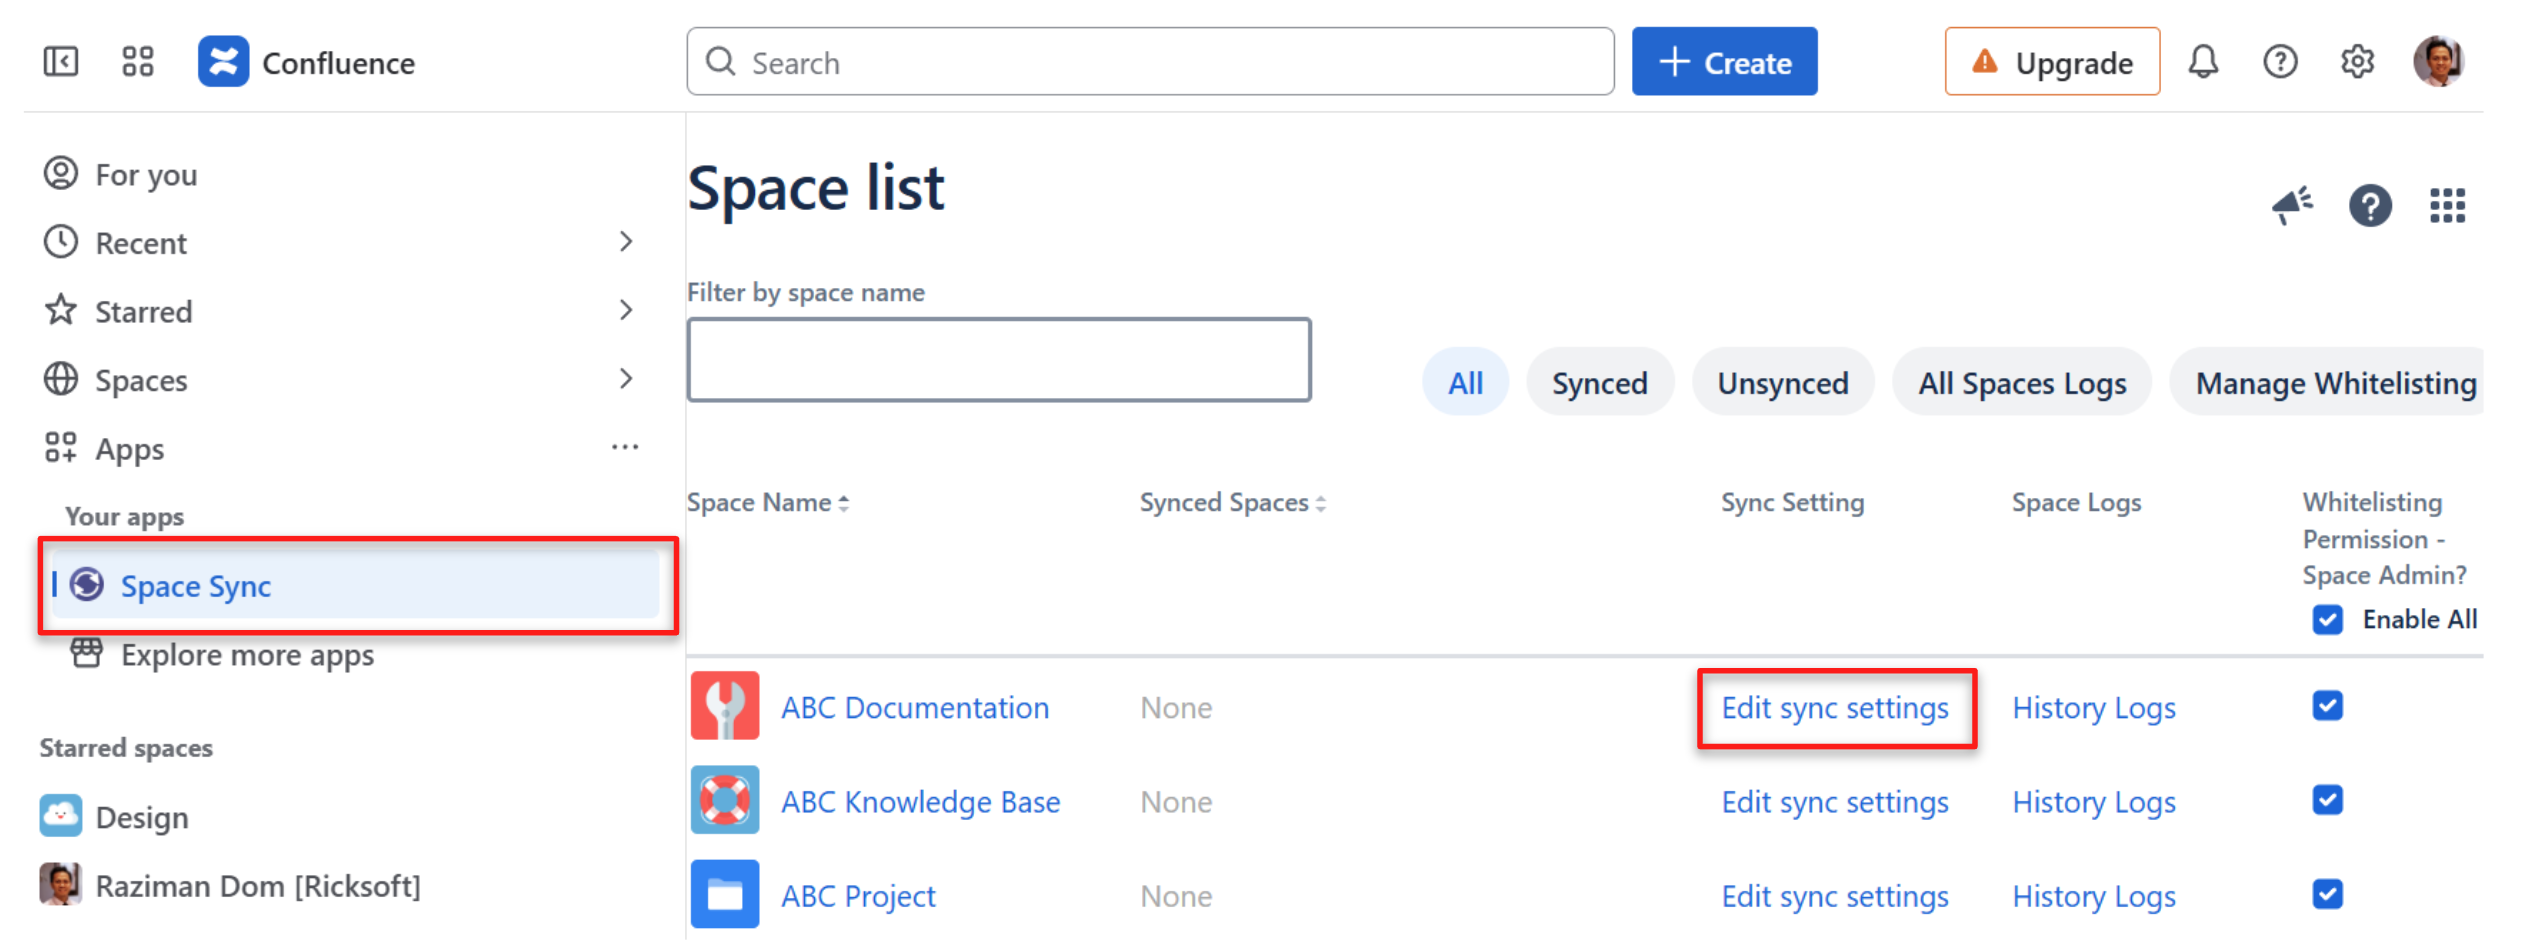2527x950 pixels.
Task: Click the Filter by space name field
Action: (998, 360)
